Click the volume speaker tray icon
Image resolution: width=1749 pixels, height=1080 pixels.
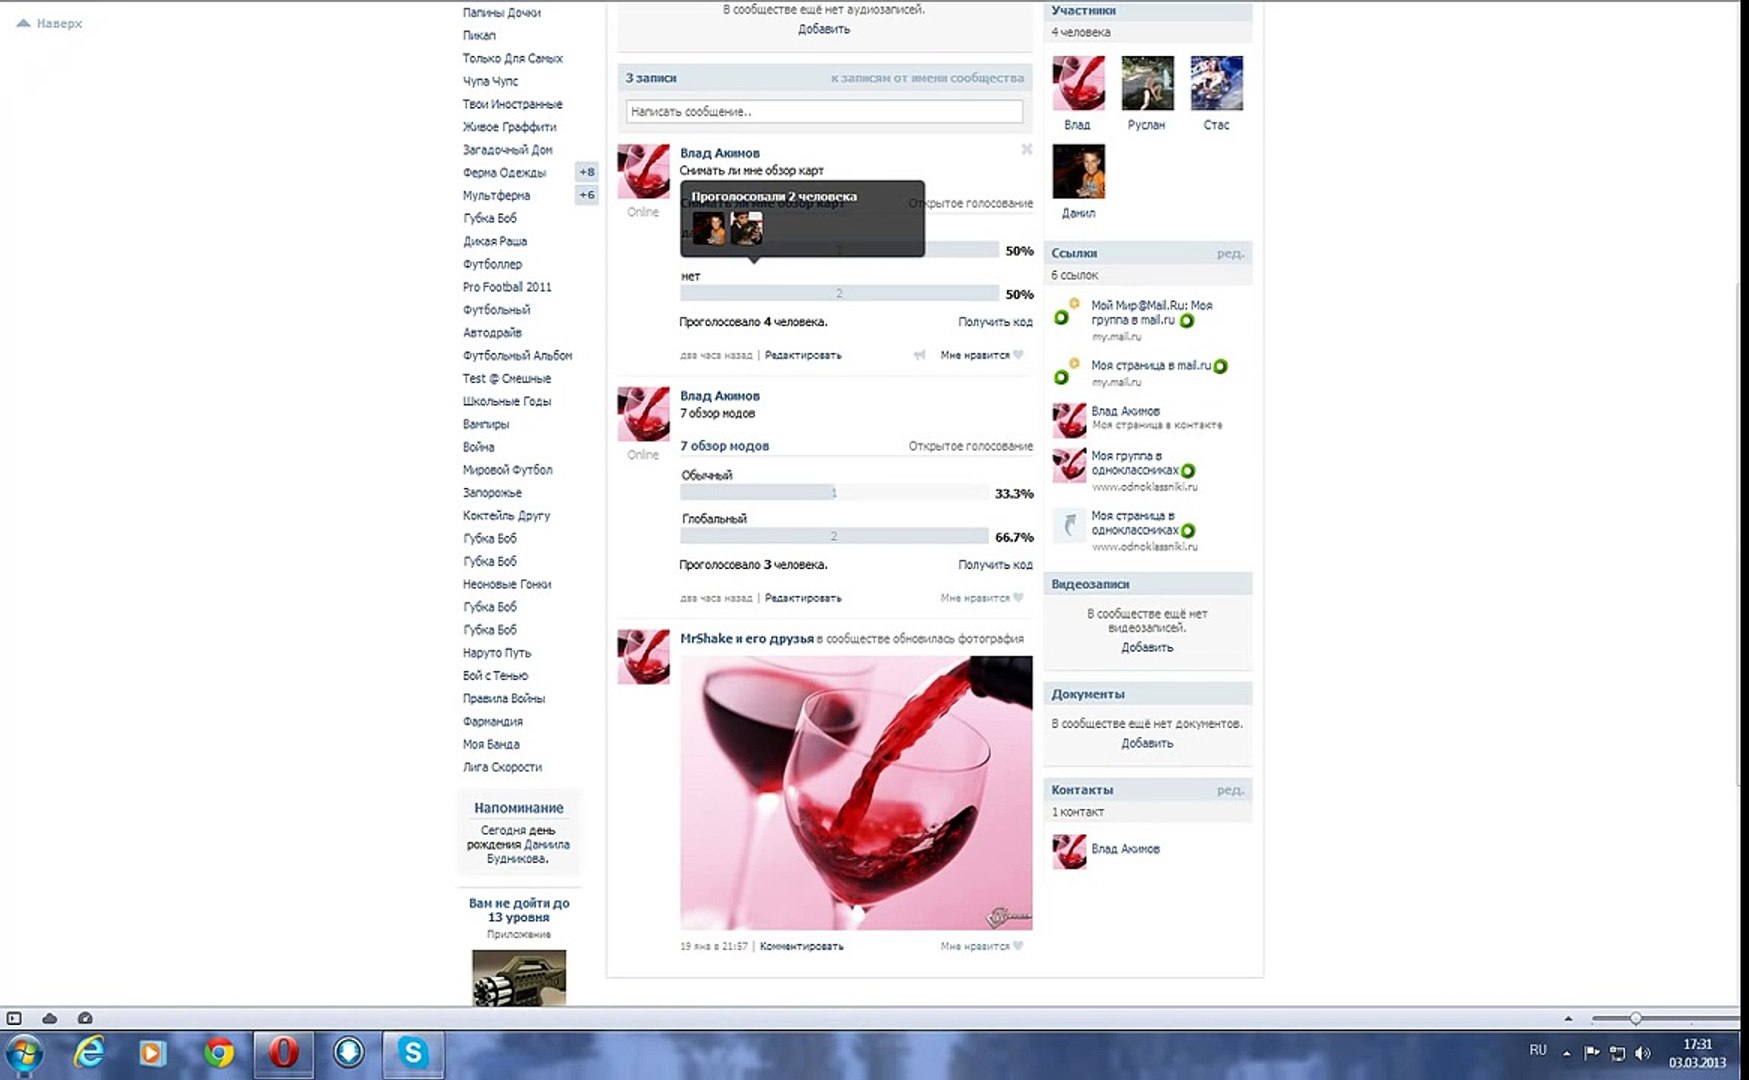tap(1642, 1053)
